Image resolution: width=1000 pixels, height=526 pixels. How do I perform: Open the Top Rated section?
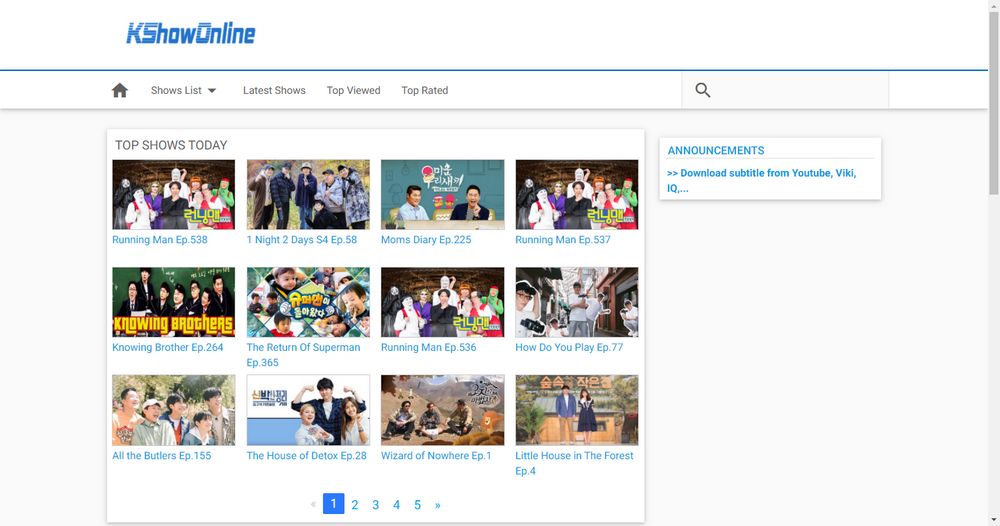click(424, 90)
